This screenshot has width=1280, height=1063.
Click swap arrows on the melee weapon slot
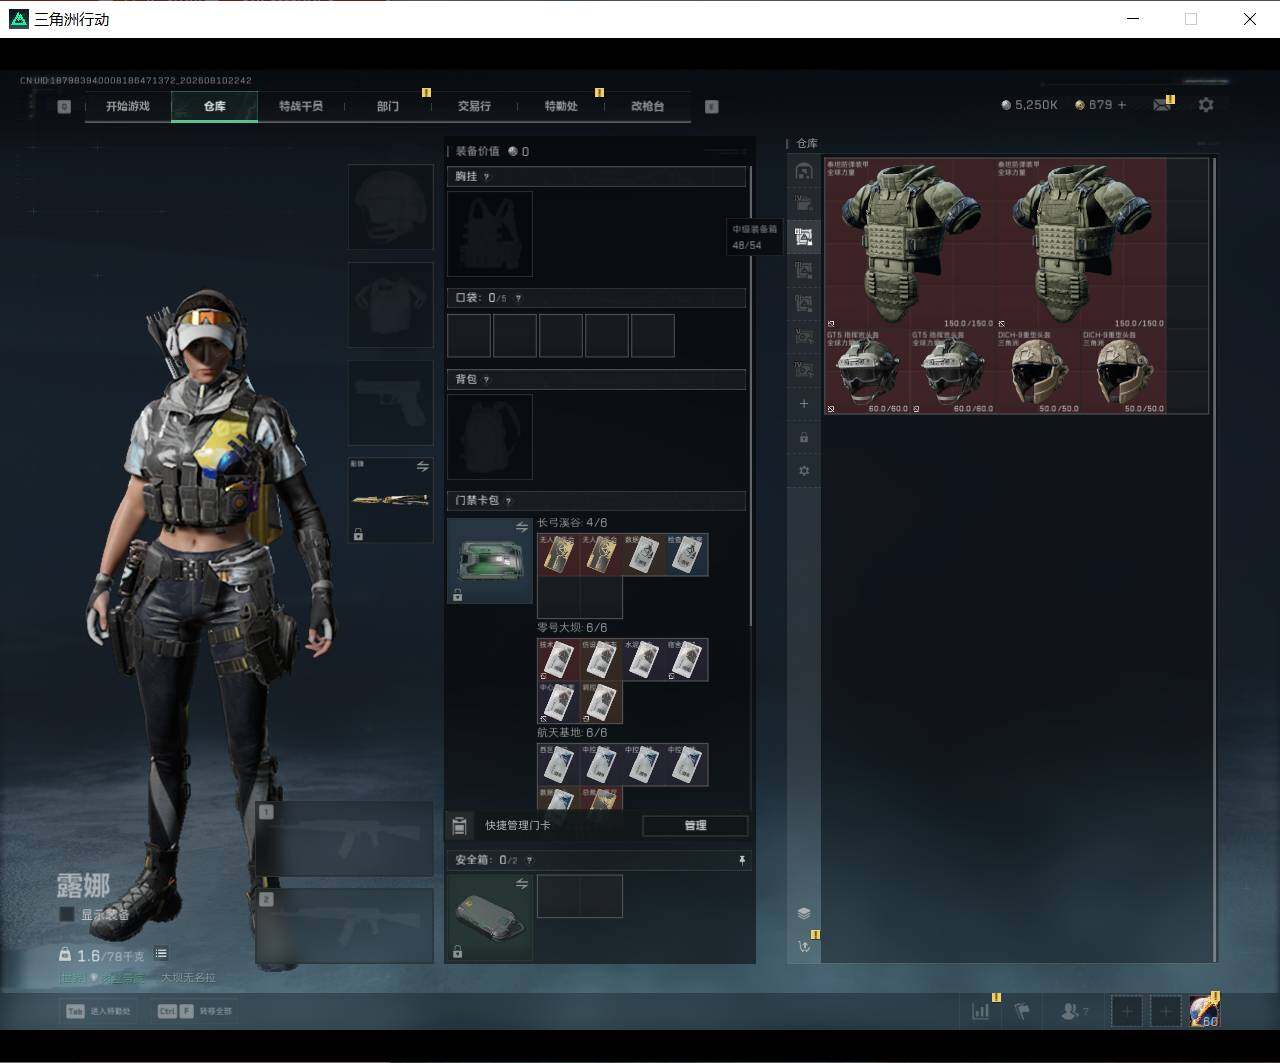pyautogui.click(x=423, y=467)
